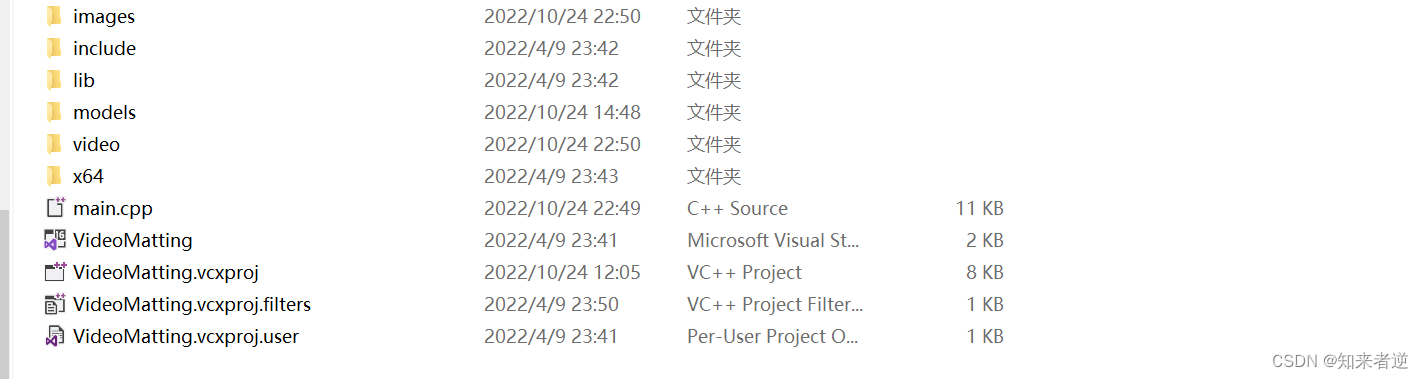Select the VideoMatting.vcxproj.user file name
This screenshot has width=1423, height=379.
(x=186, y=336)
